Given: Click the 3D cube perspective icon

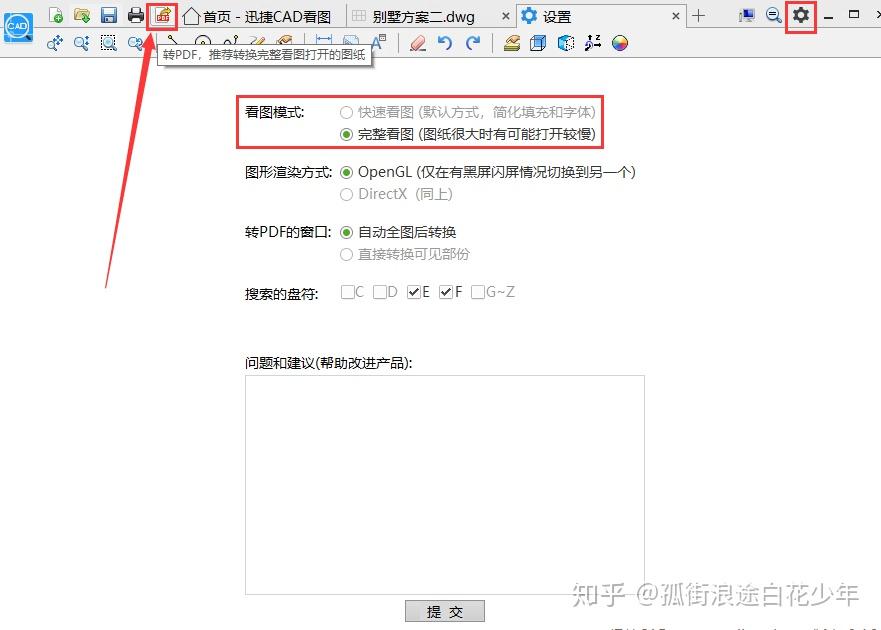Looking at the screenshot, I should pyautogui.click(x=566, y=43).
